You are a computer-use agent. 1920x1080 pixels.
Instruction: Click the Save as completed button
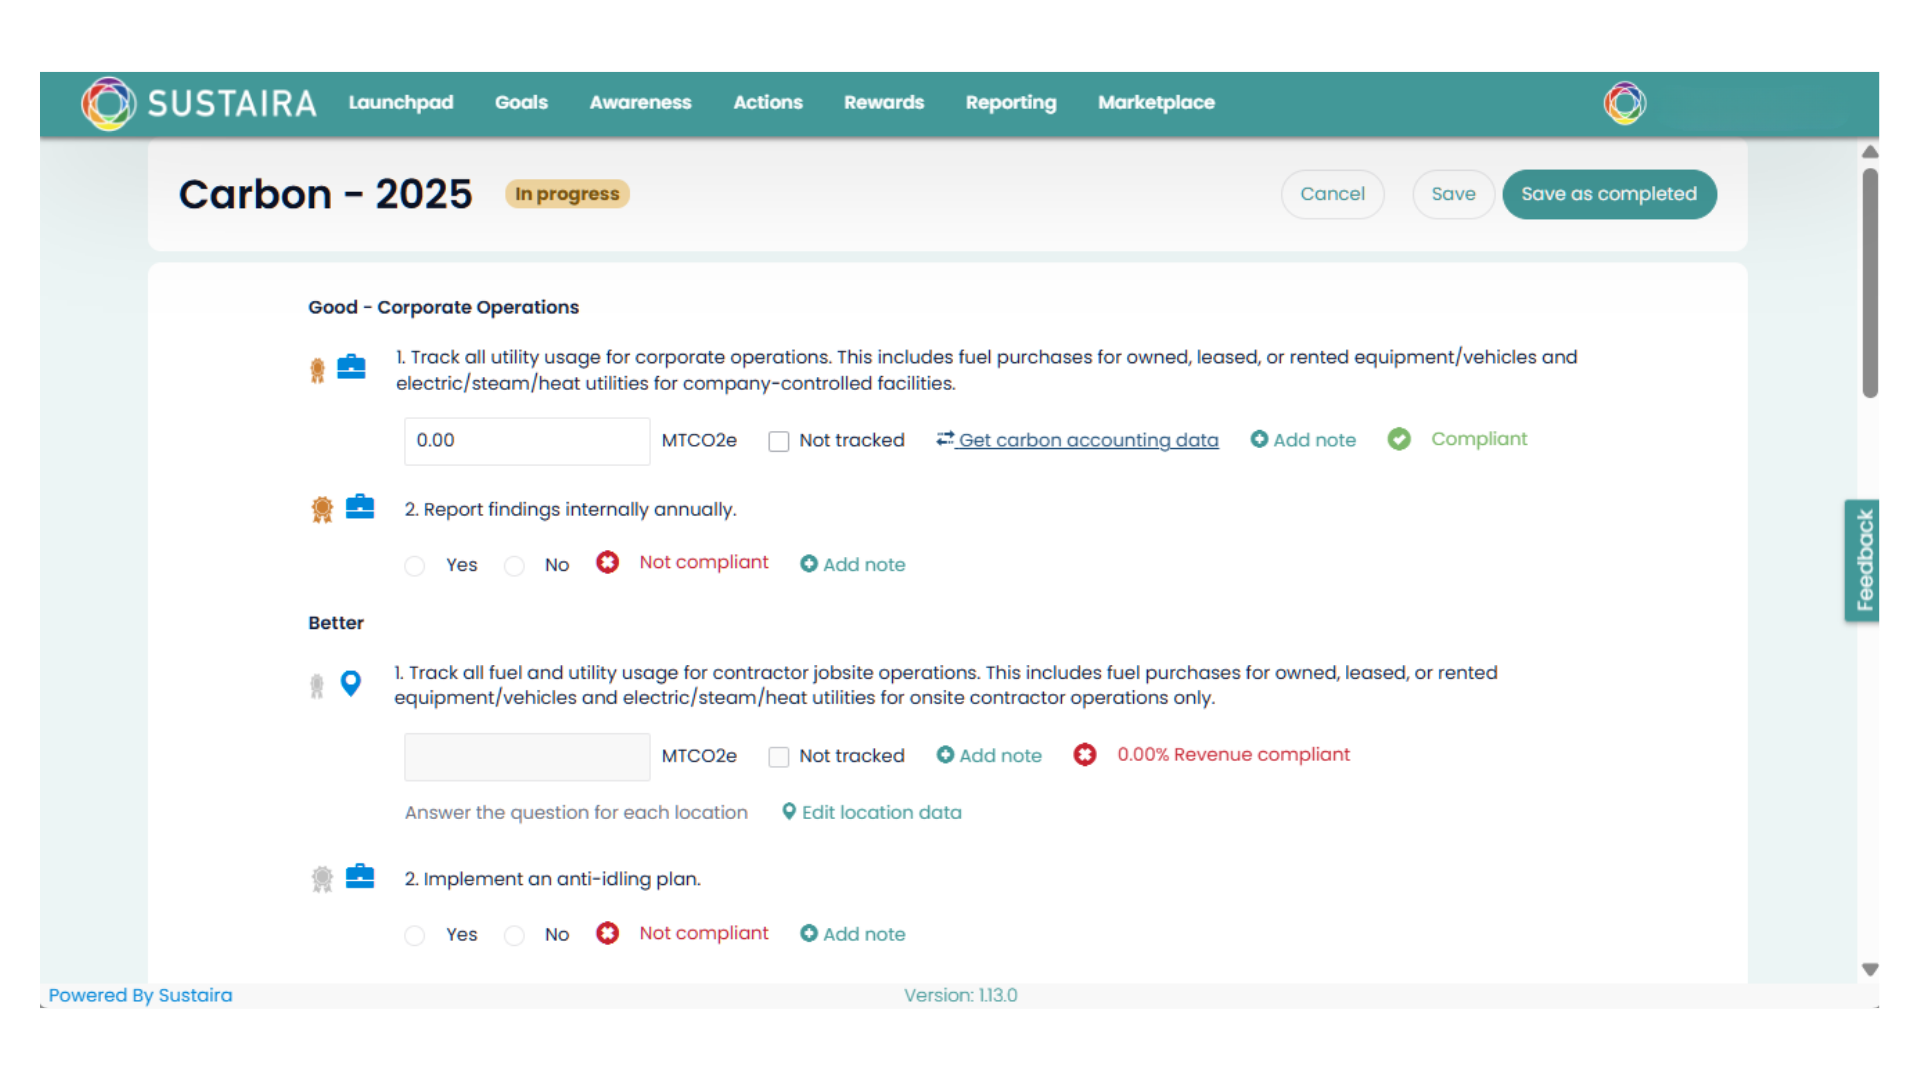click(1609, 194)
